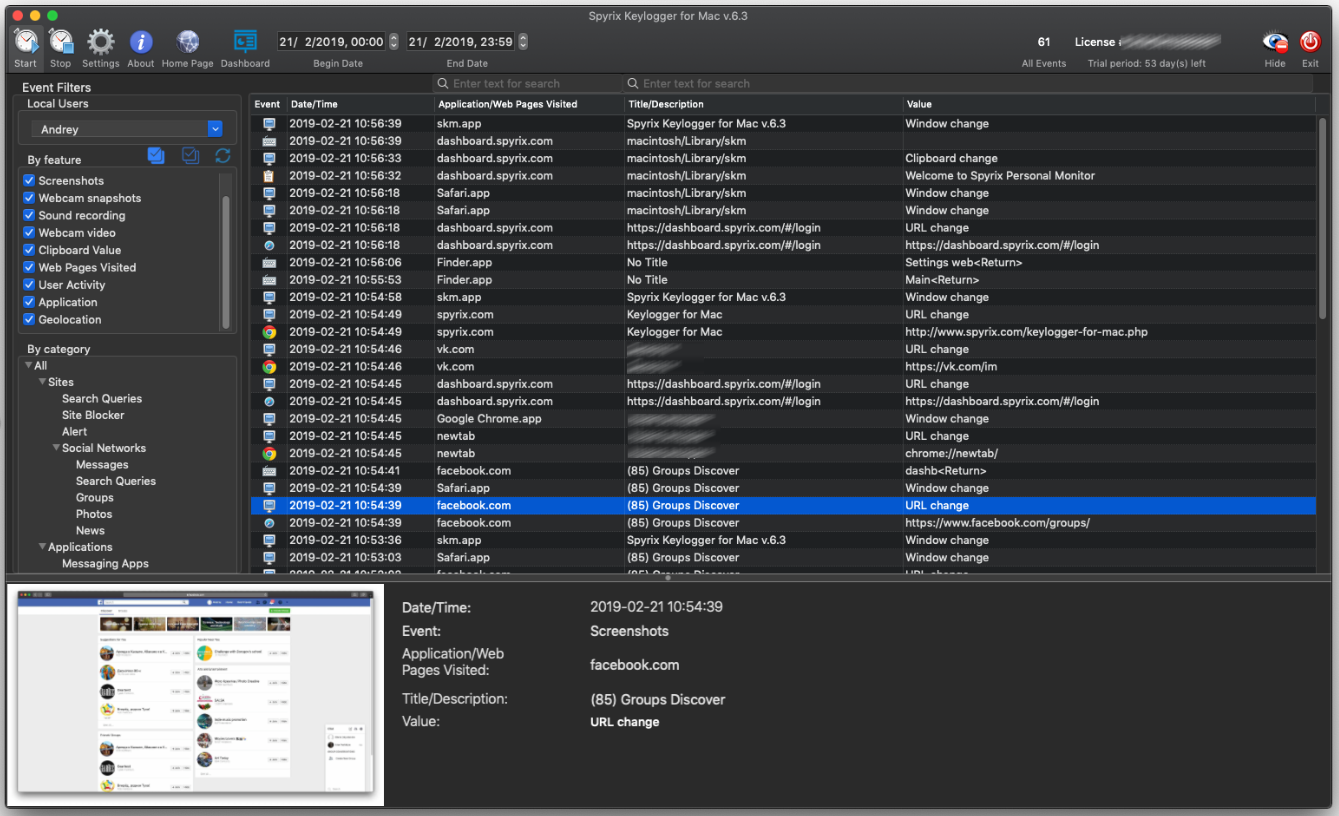Click the keyboard icon in the 10:54:41 facebook.com row
This screenshot has width=1339, height=816.
click(x=269, y=471)
